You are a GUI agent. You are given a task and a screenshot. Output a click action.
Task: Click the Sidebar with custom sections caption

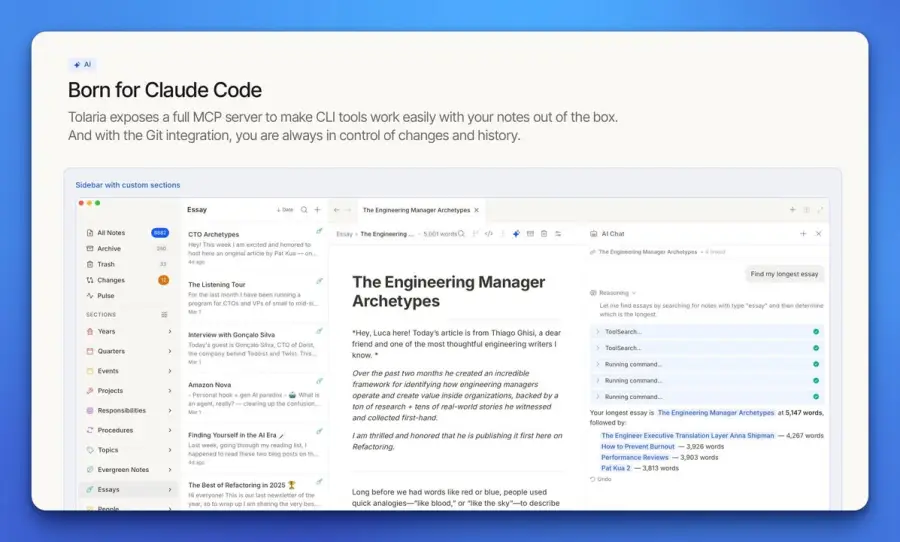click(x=128, y=185)
